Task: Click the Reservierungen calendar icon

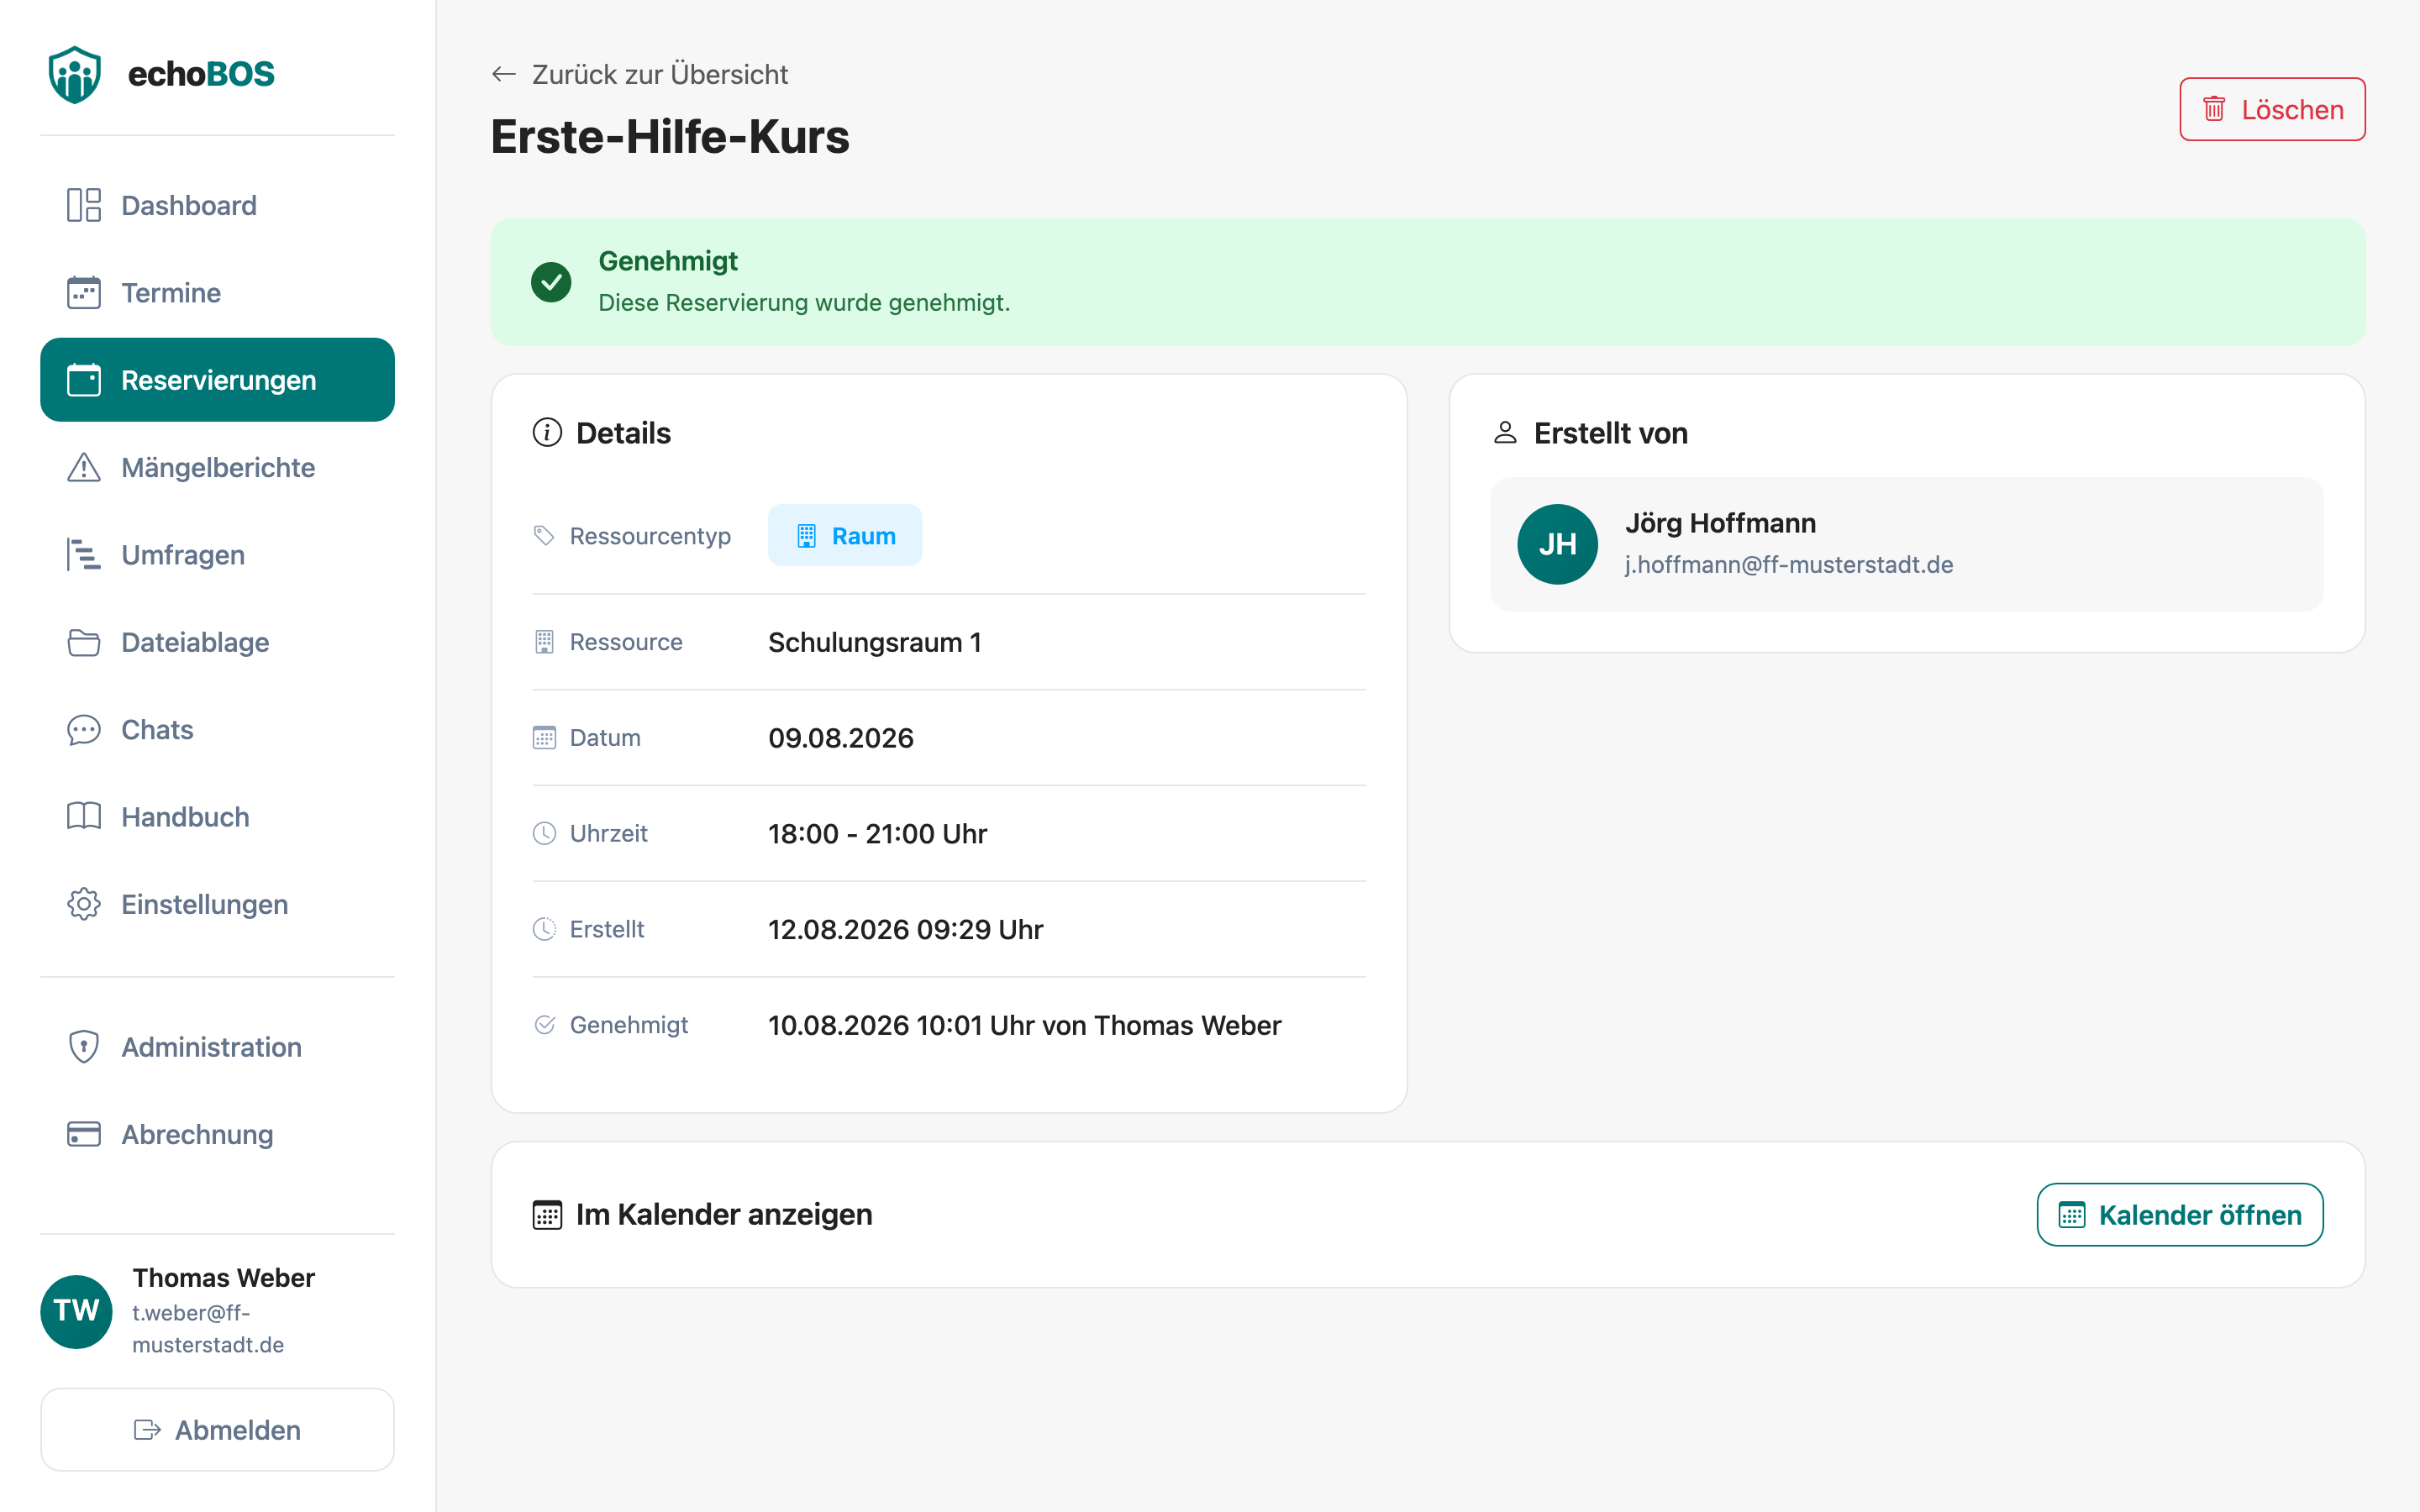Action: tap(84, 380)
